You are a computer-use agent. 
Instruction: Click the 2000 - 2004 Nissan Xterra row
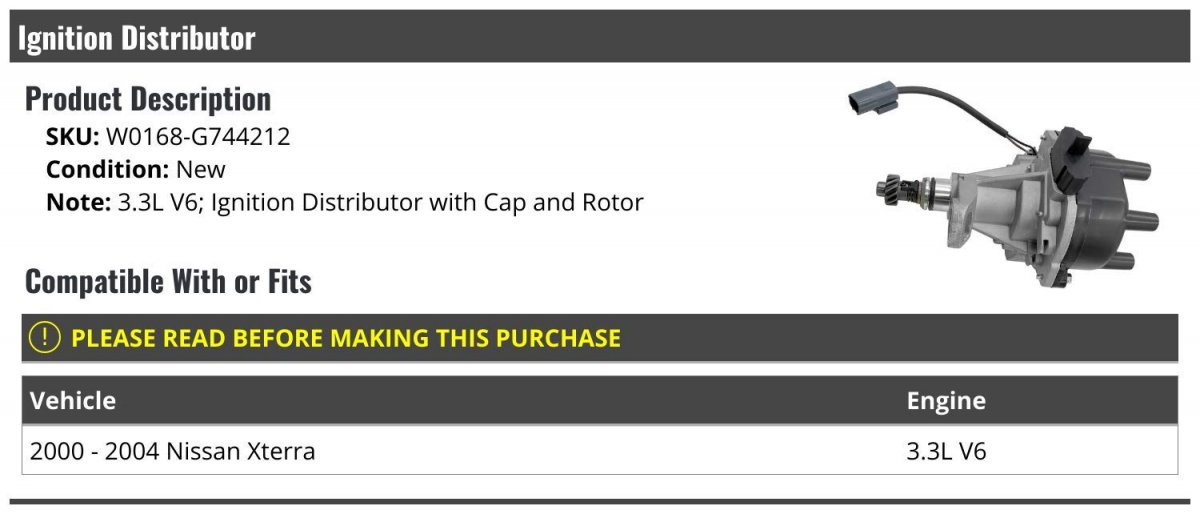(x=600, y=451)
